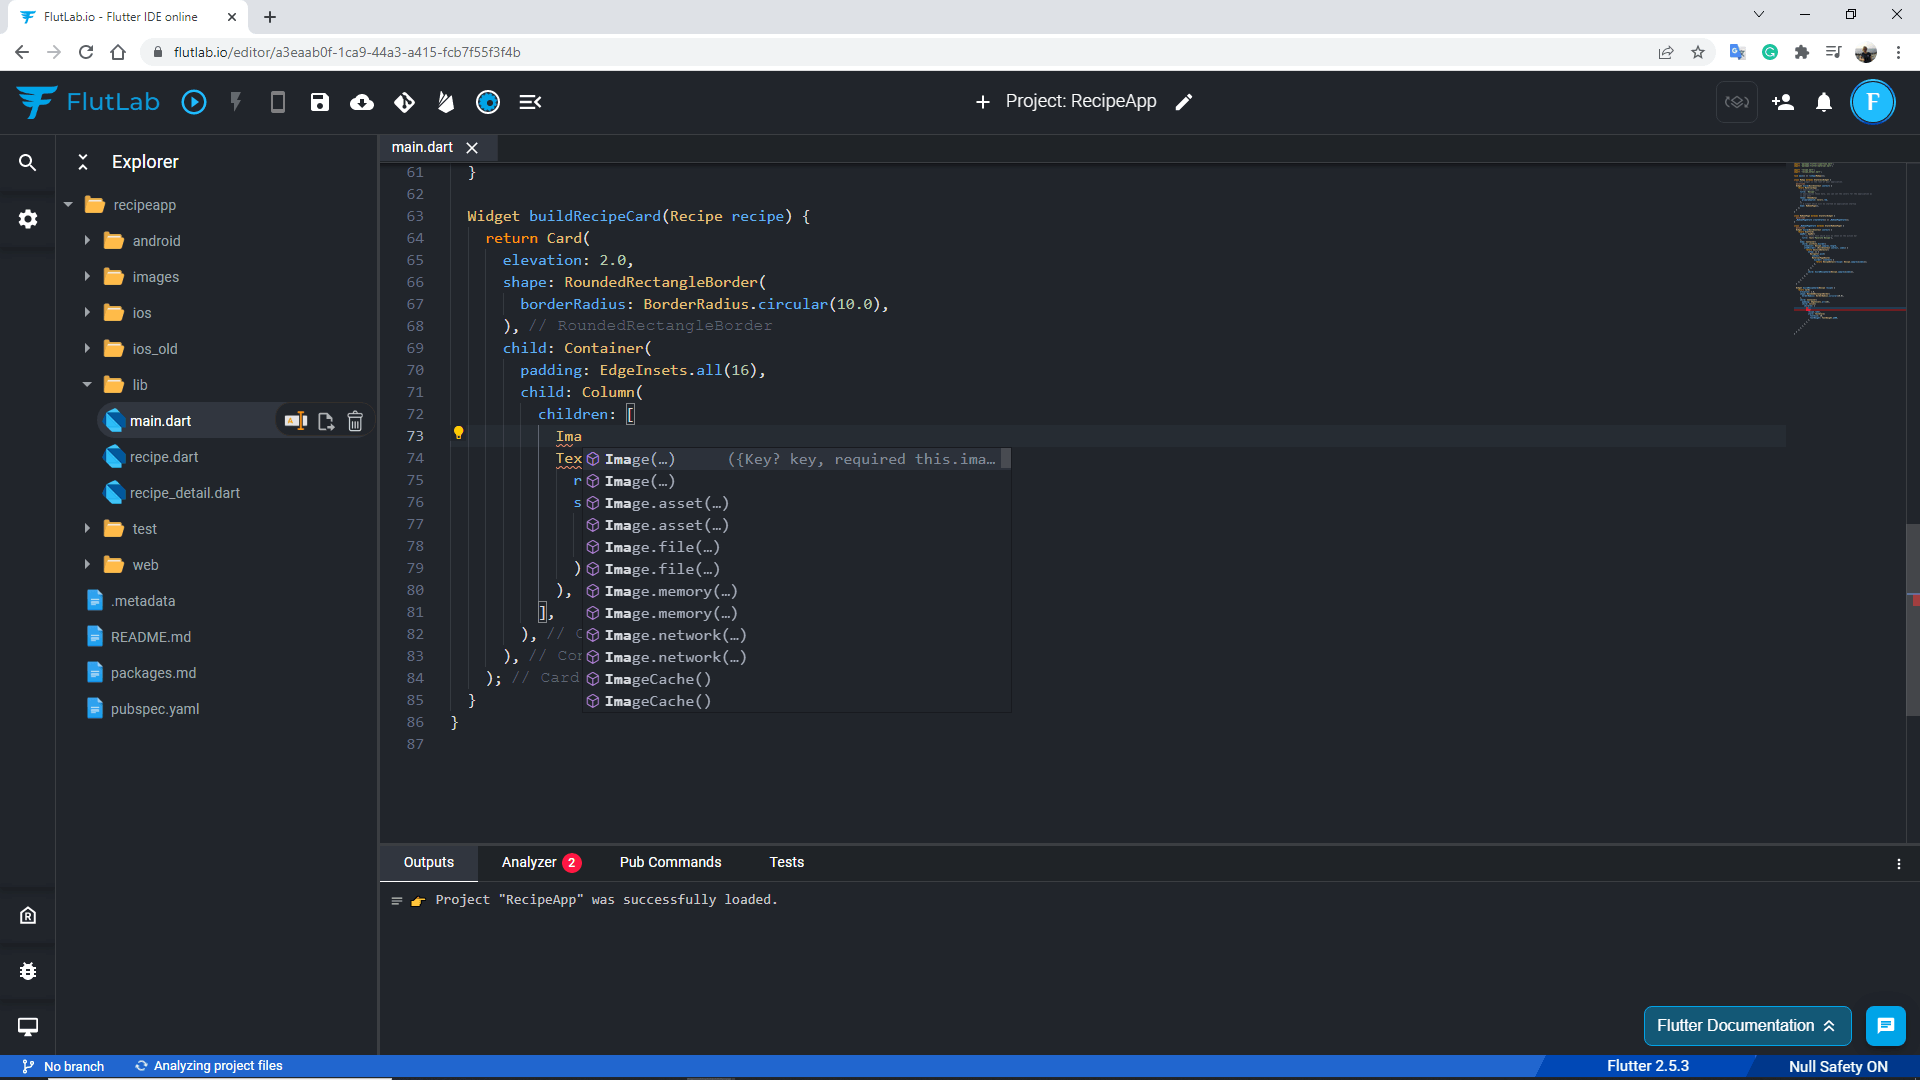Toggle the link sharing icon in header

click(x=1737, y=102)
